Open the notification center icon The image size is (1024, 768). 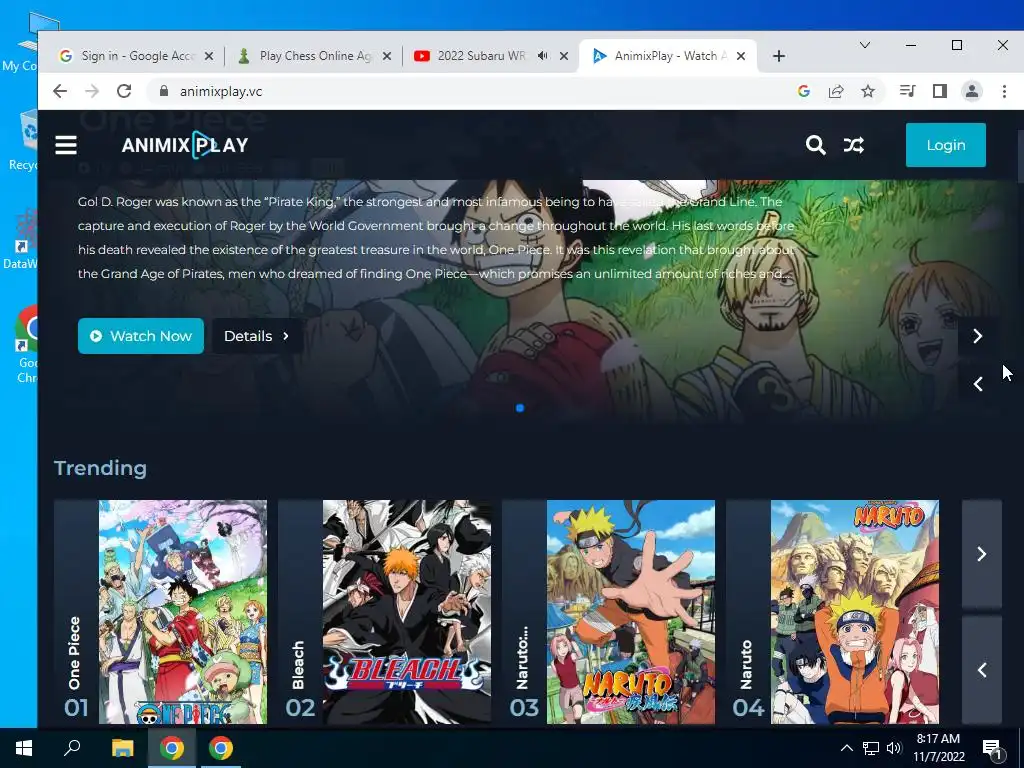click(993, 748)
